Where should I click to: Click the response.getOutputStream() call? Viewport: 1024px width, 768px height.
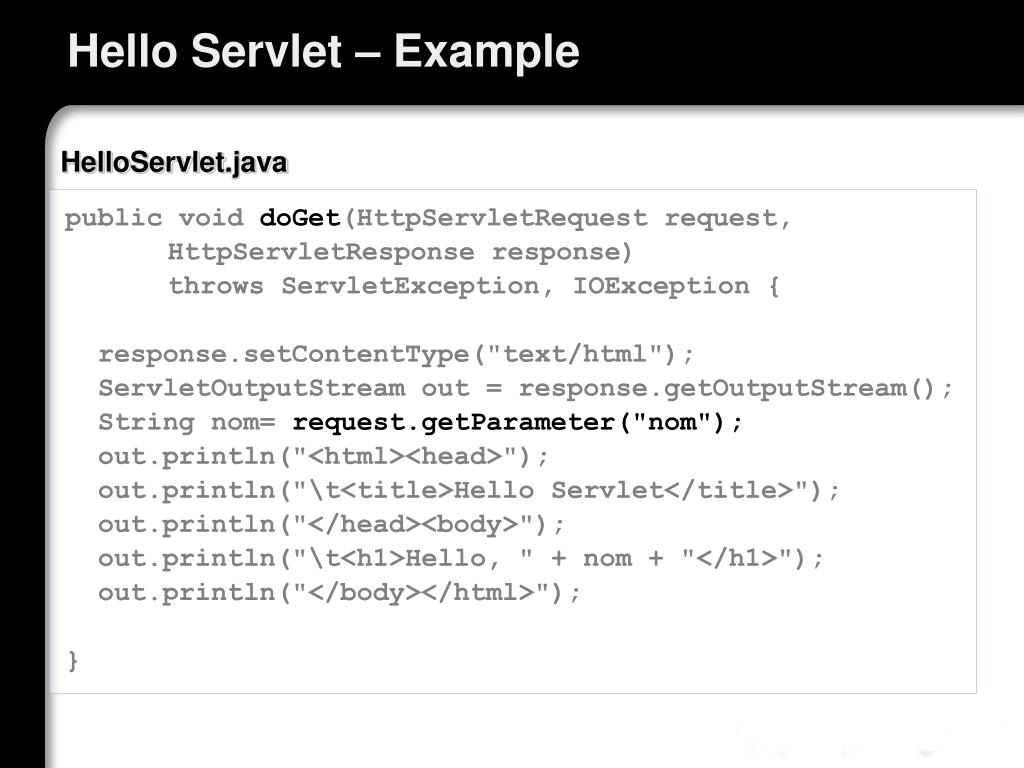click(736, 388)
